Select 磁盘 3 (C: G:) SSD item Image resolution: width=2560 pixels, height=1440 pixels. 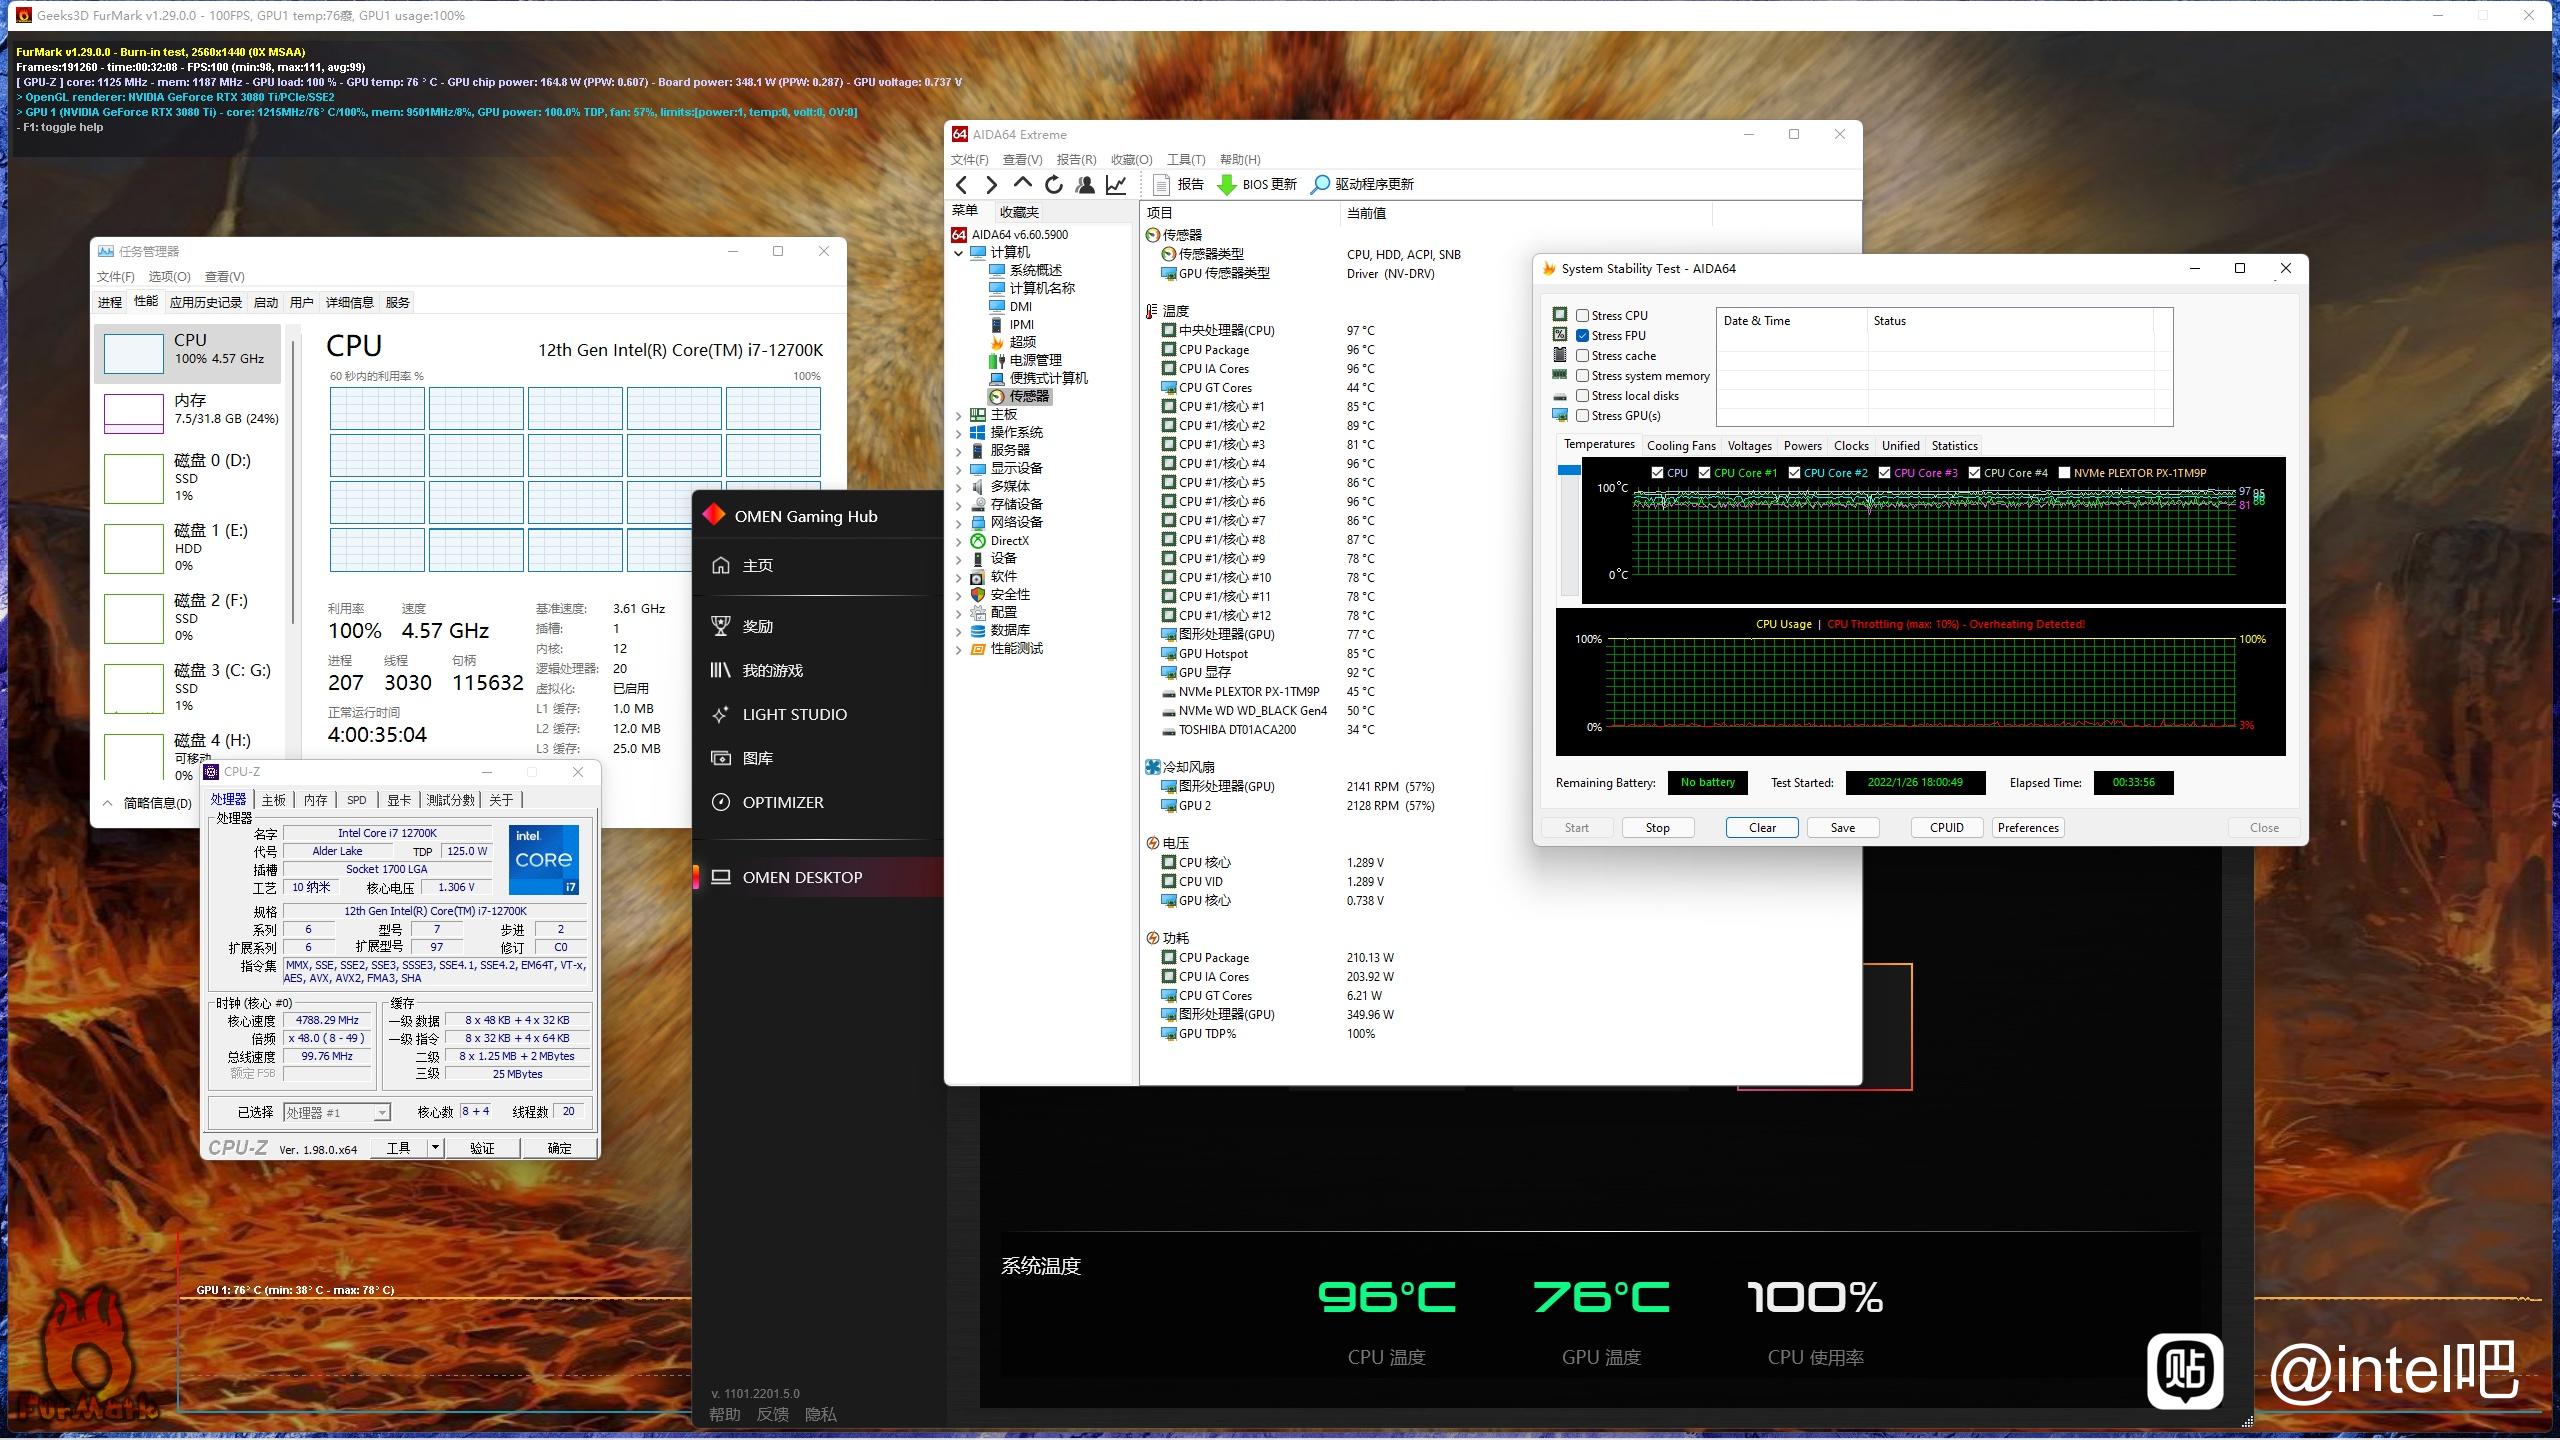tap(188, 689)
